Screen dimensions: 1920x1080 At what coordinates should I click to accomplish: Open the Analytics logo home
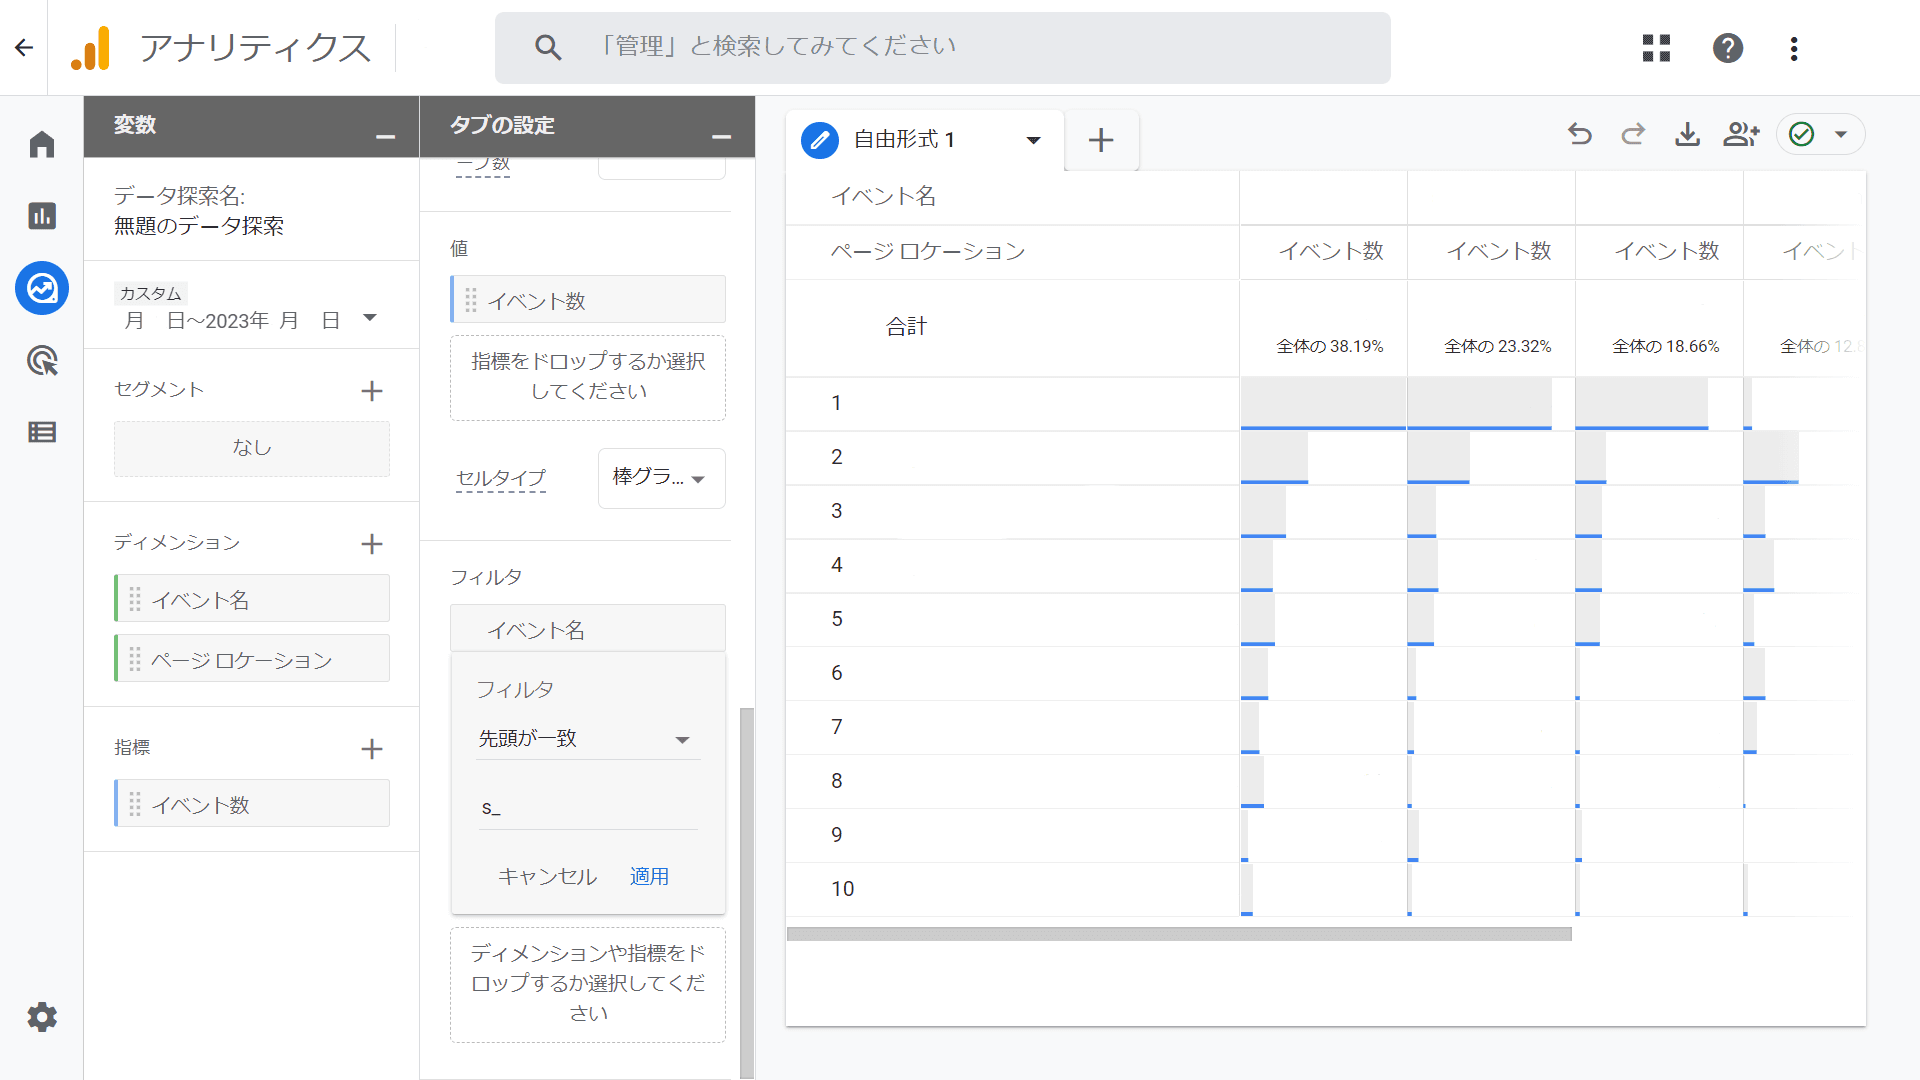90,48
